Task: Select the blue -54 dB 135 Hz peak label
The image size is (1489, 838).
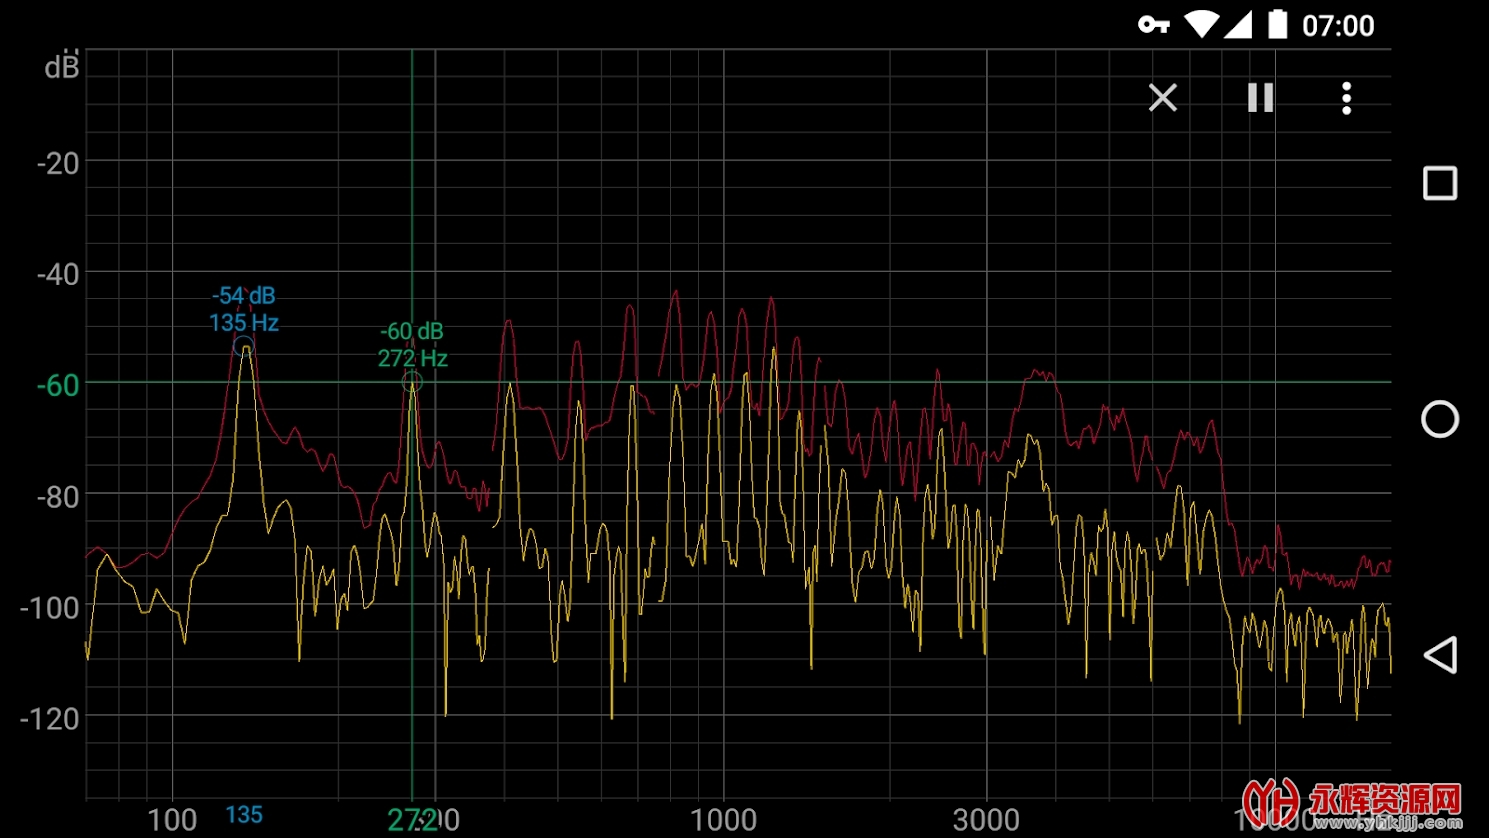Action: pos(243,309)
